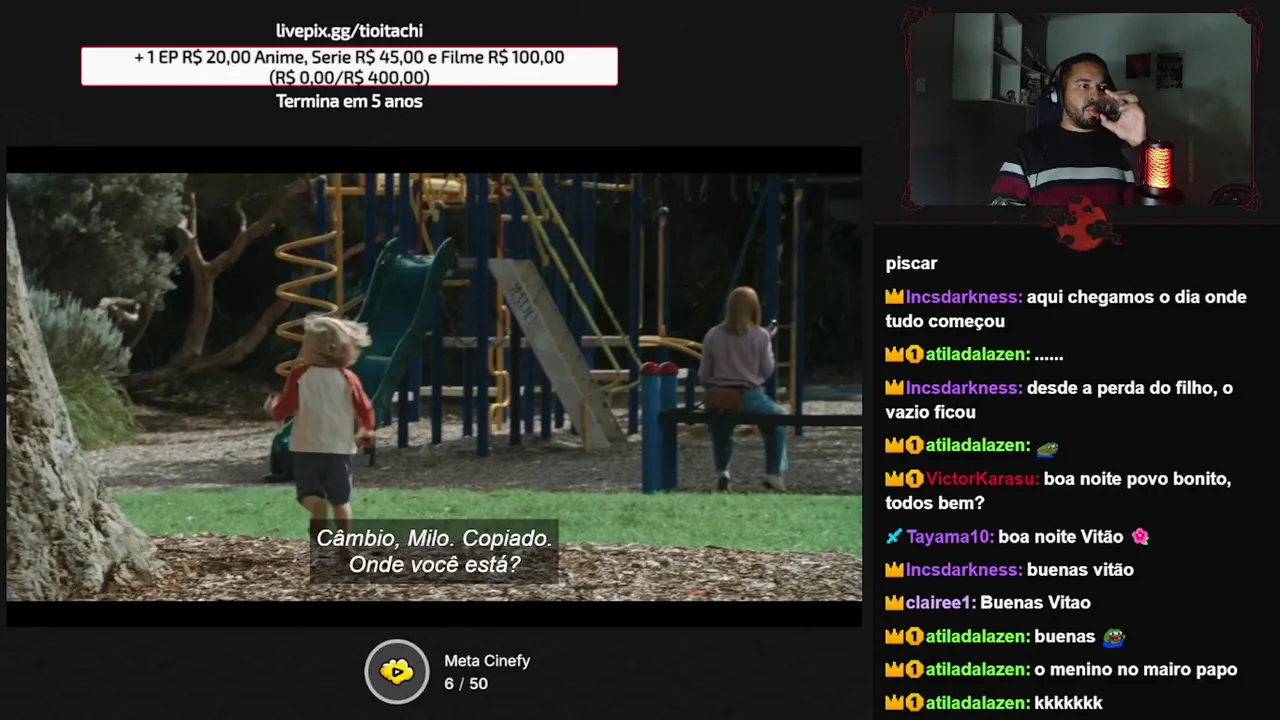Click username Incsdarkness on "buenas vitão" message
Image resolution: width=1280 pixels, height=720 pixels.
(964, 570)
